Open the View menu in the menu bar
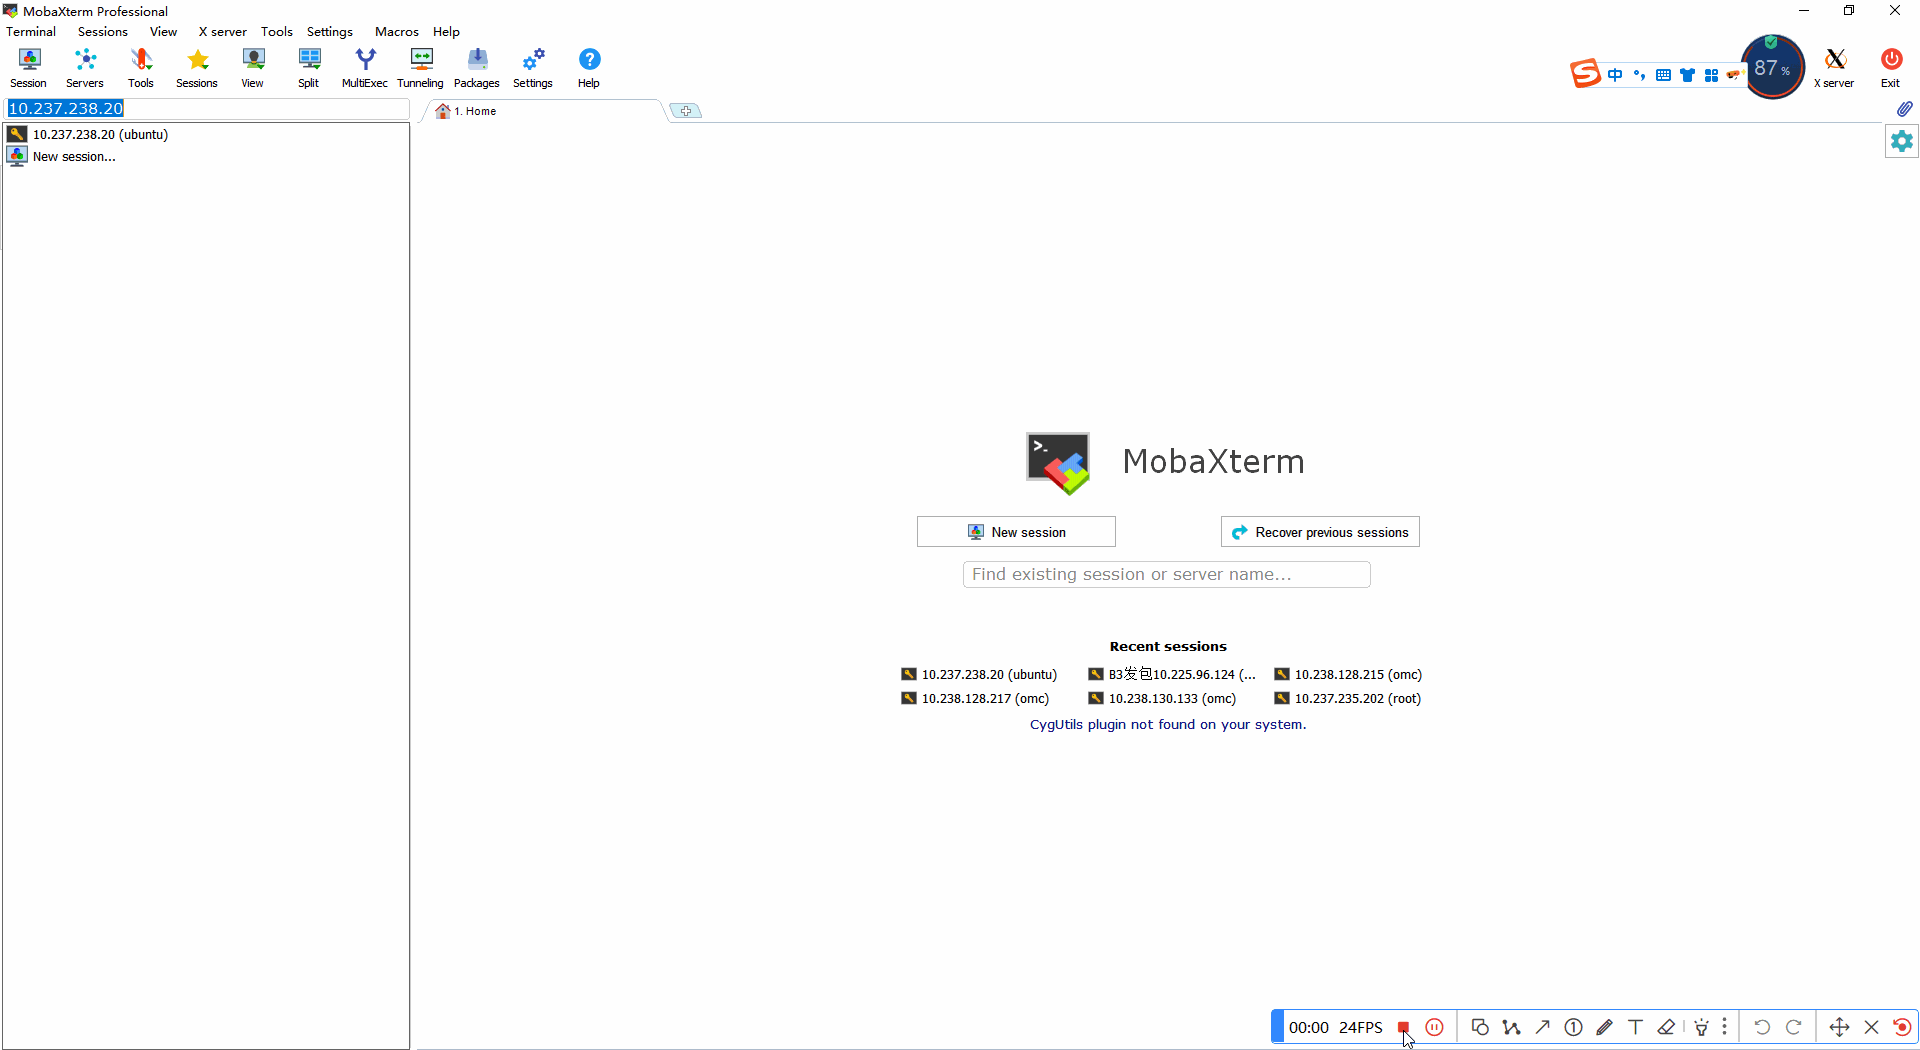The image size is (1920, 1050). click(163, 32)
